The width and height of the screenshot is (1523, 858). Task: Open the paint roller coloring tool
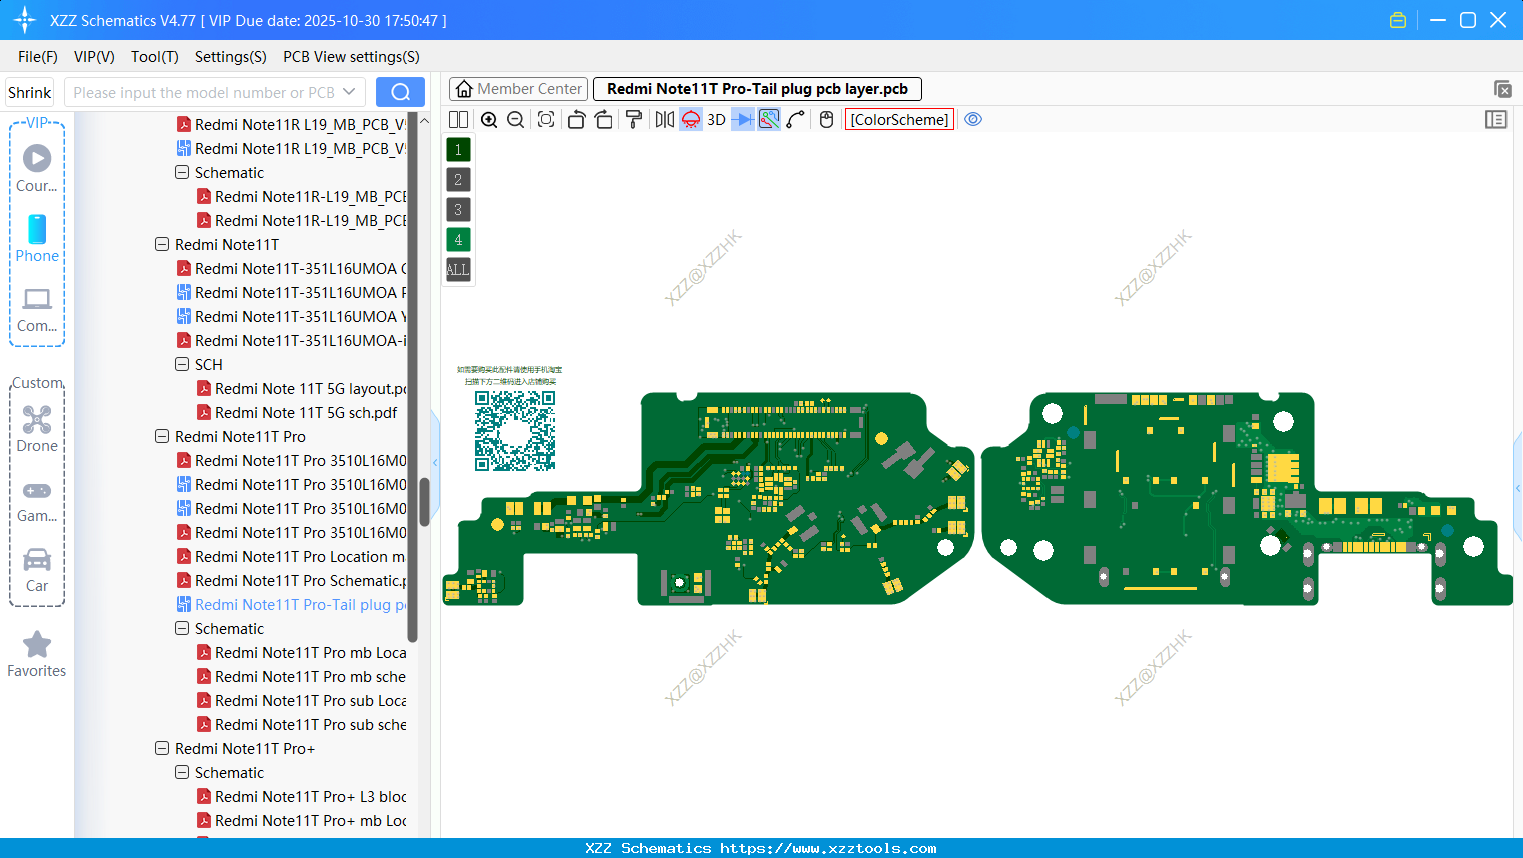coord(633,119)
